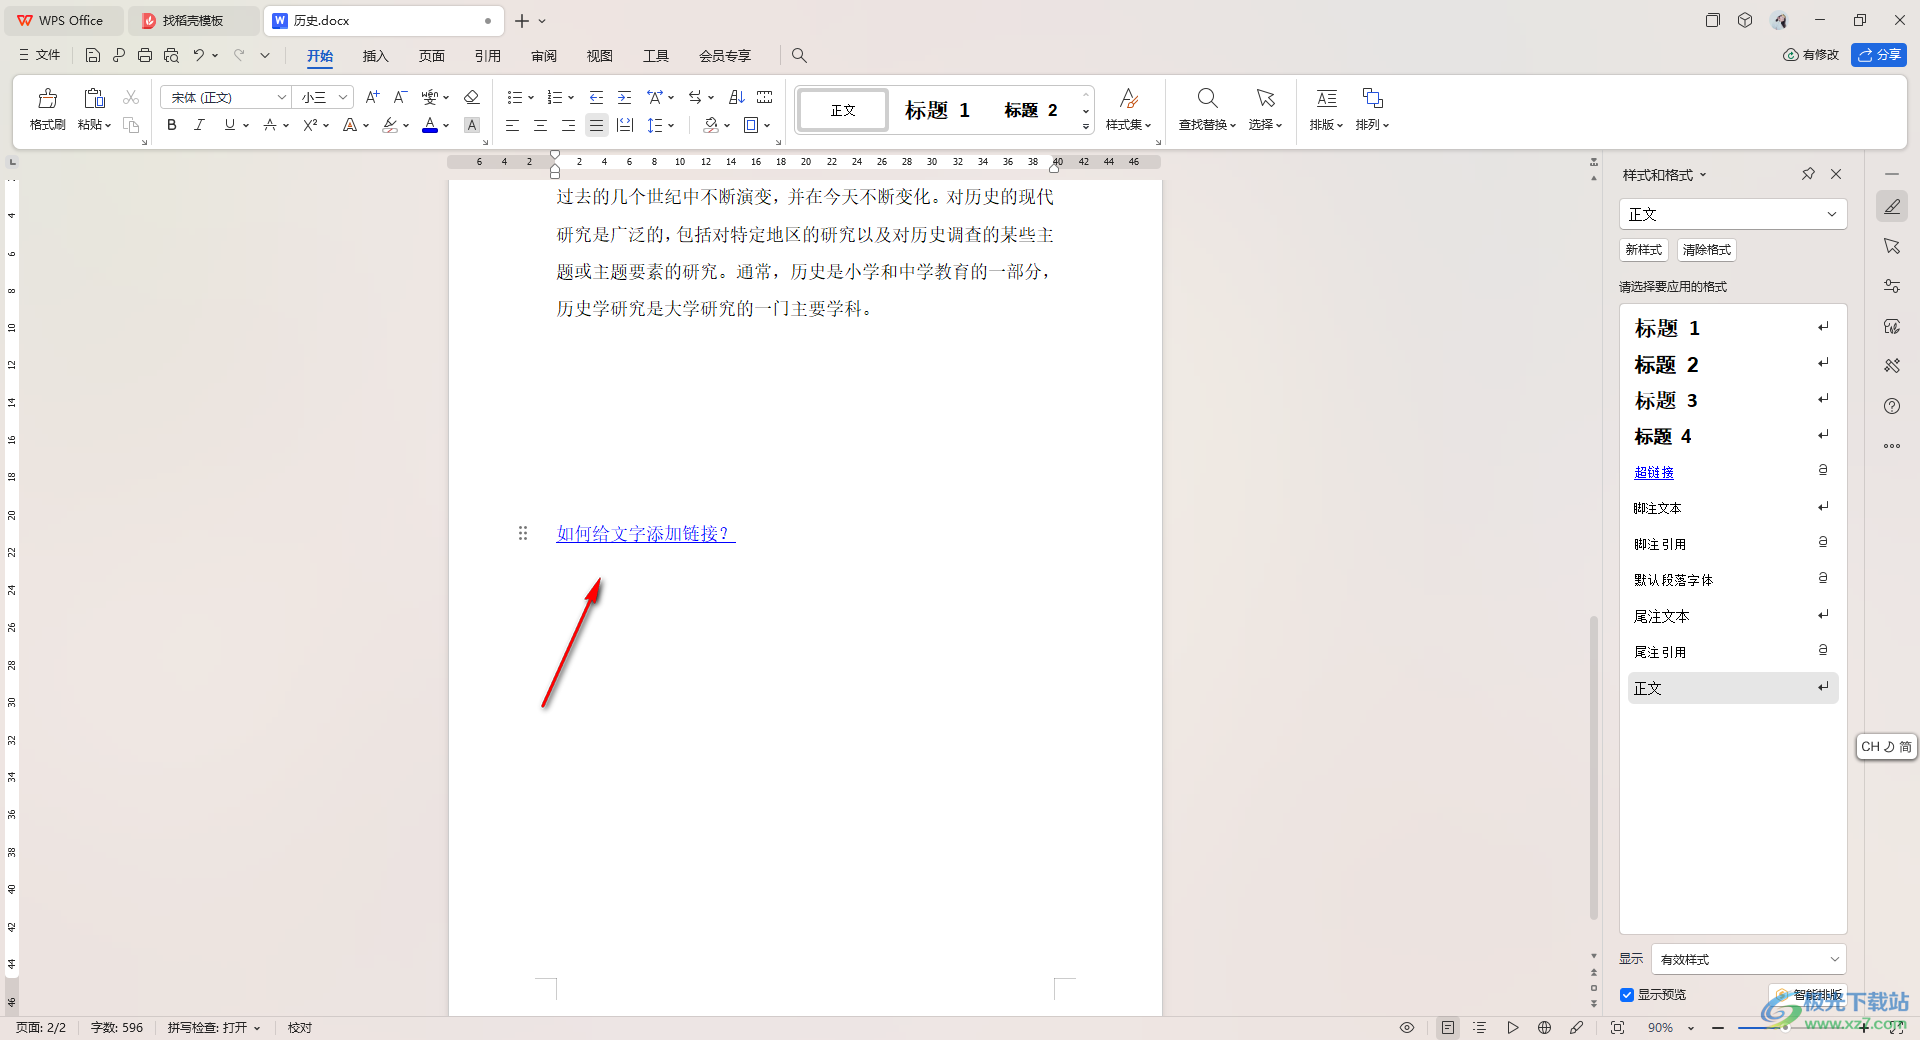Viewport: 1920px width, 1040px height.
Task: Switch to the 视图 tab
Action: coord(599,56)
